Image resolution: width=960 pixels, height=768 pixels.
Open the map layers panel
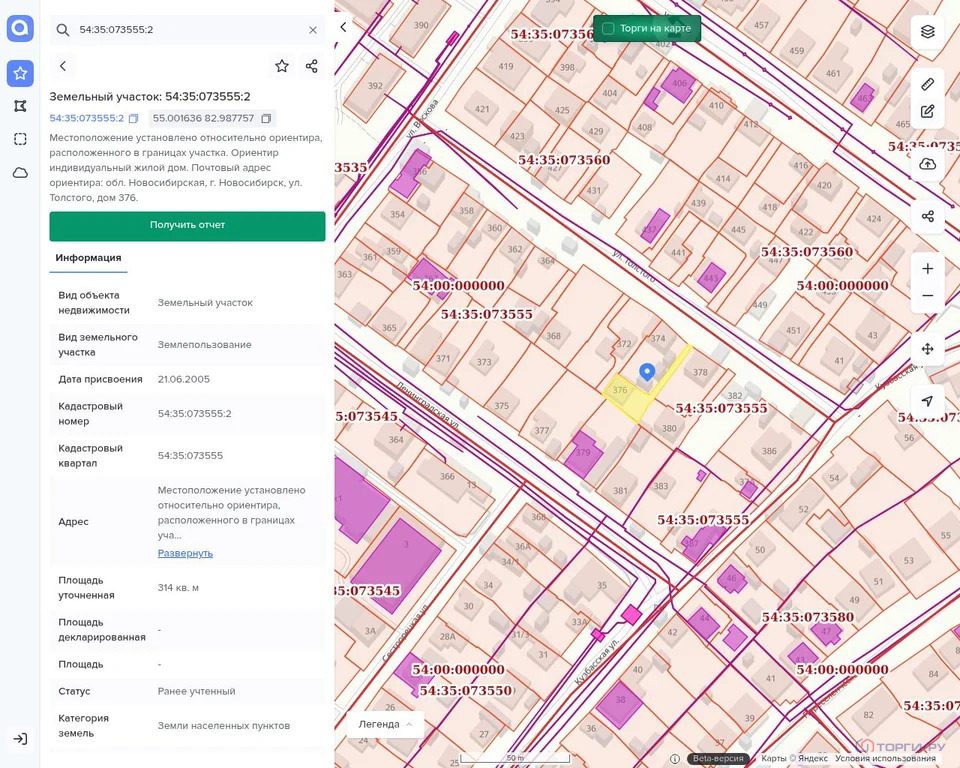pos(927,31)
